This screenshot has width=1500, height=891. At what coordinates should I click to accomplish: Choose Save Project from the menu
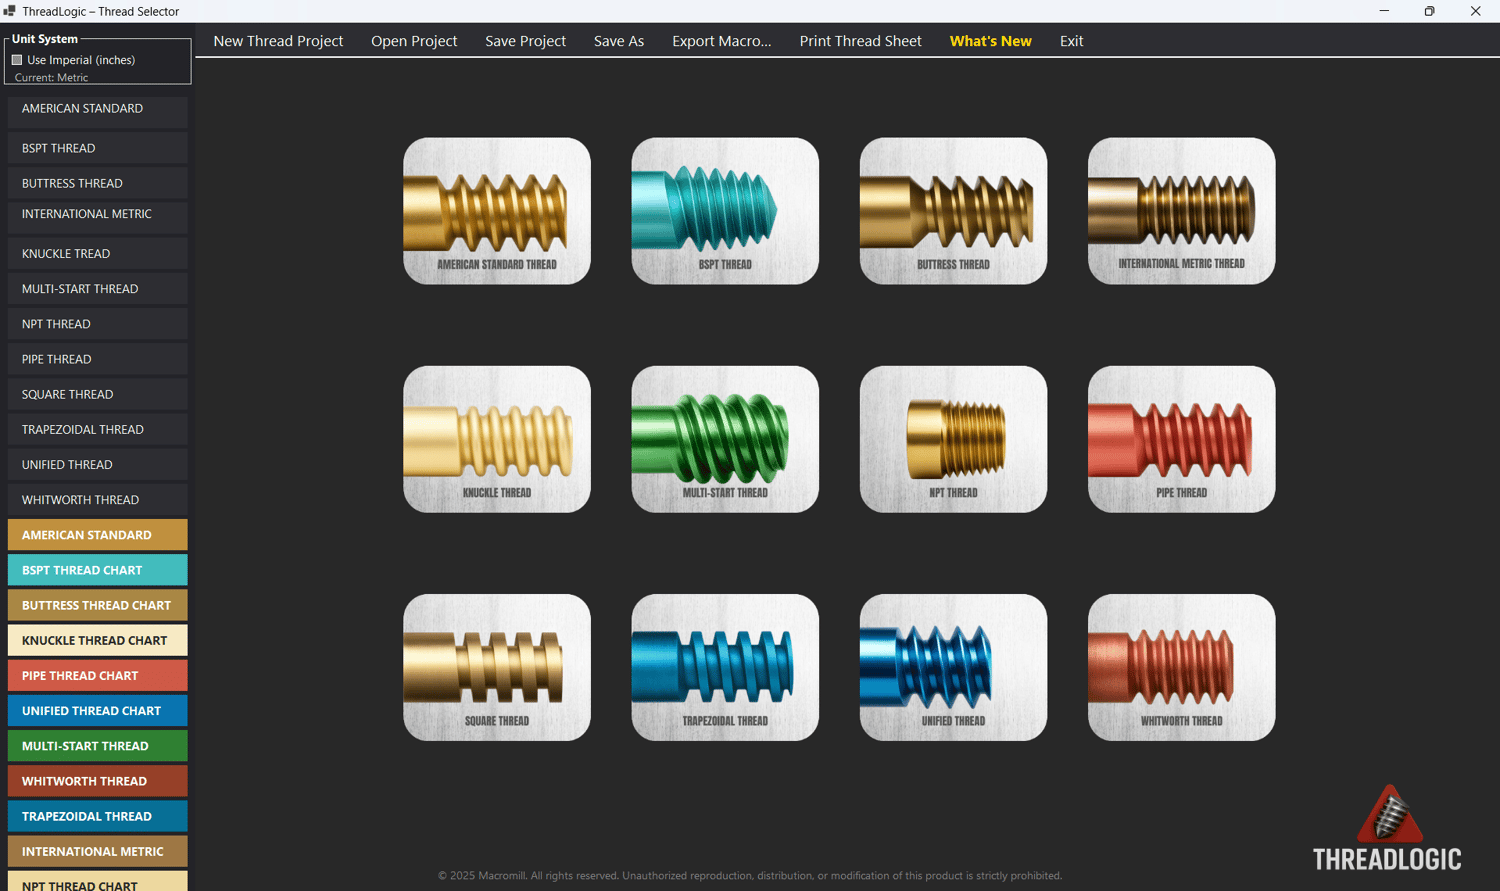pyautogui.click(x=525, y=41)
